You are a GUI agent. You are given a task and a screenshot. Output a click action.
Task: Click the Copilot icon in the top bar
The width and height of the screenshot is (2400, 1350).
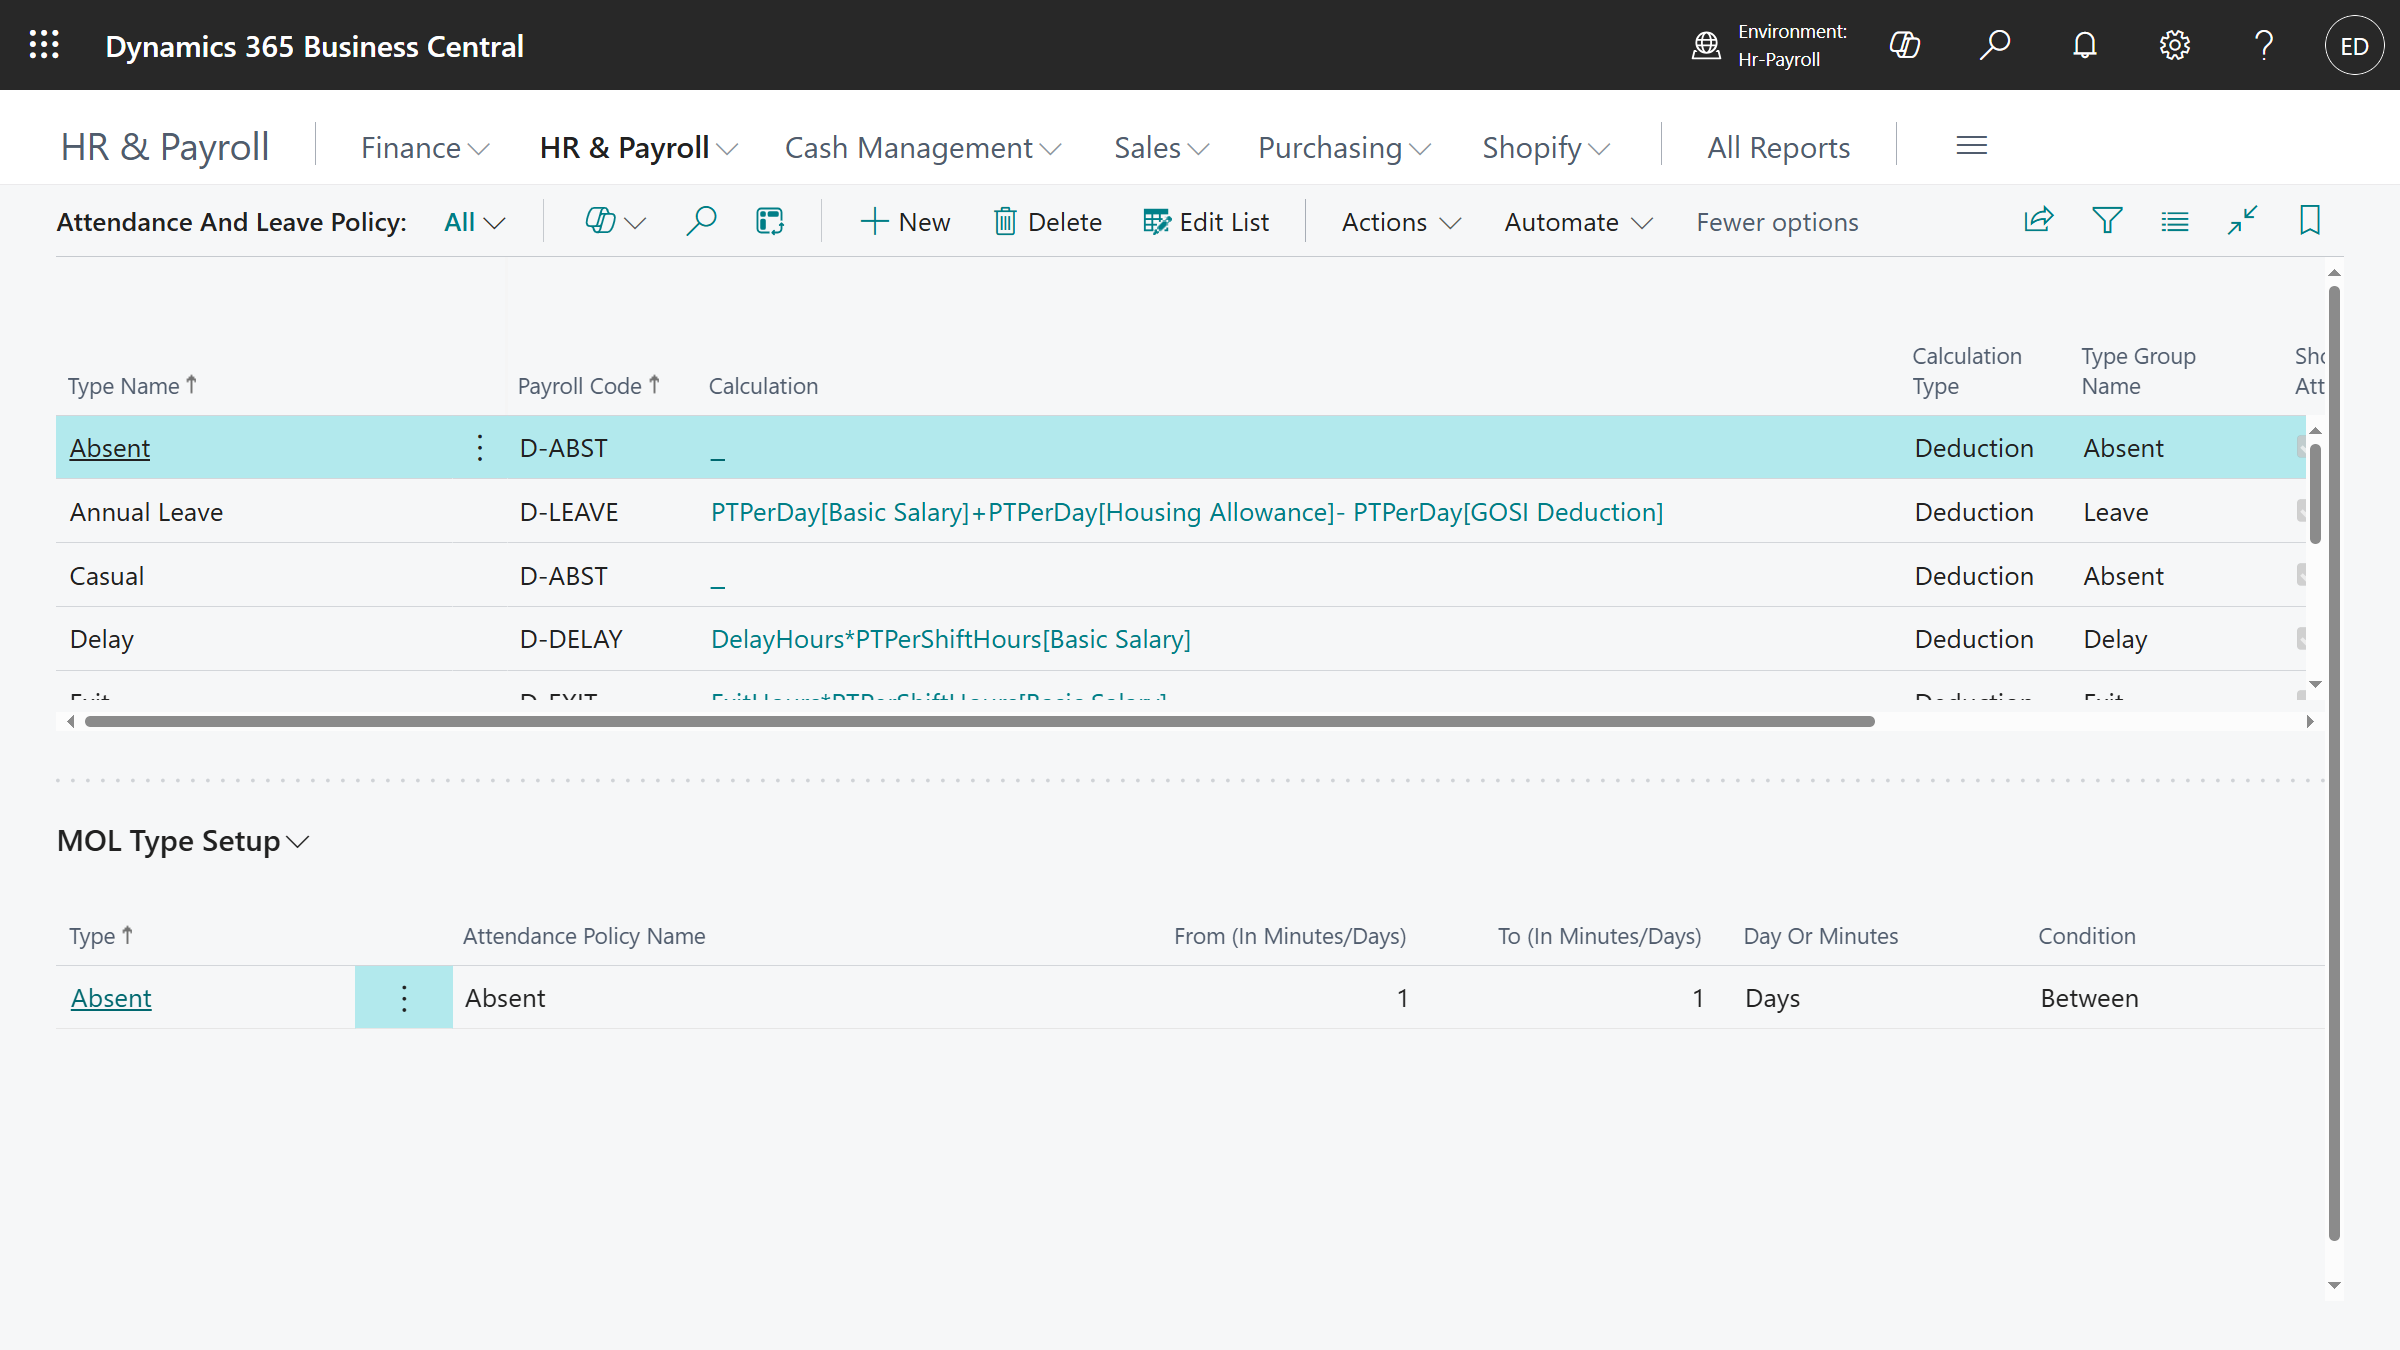click(x=1904, y=45)
